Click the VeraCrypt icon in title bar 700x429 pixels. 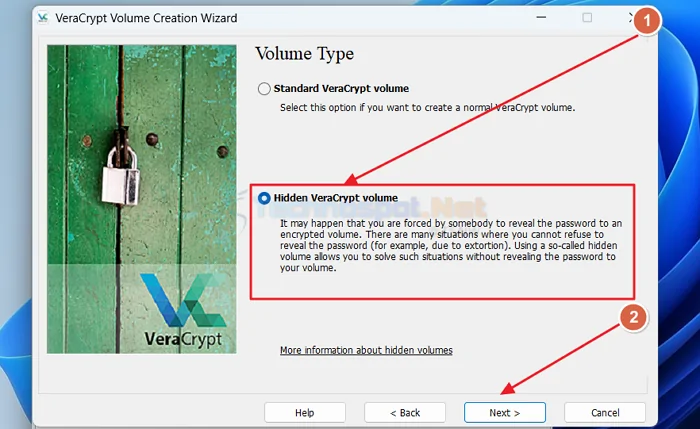[43, 18]
